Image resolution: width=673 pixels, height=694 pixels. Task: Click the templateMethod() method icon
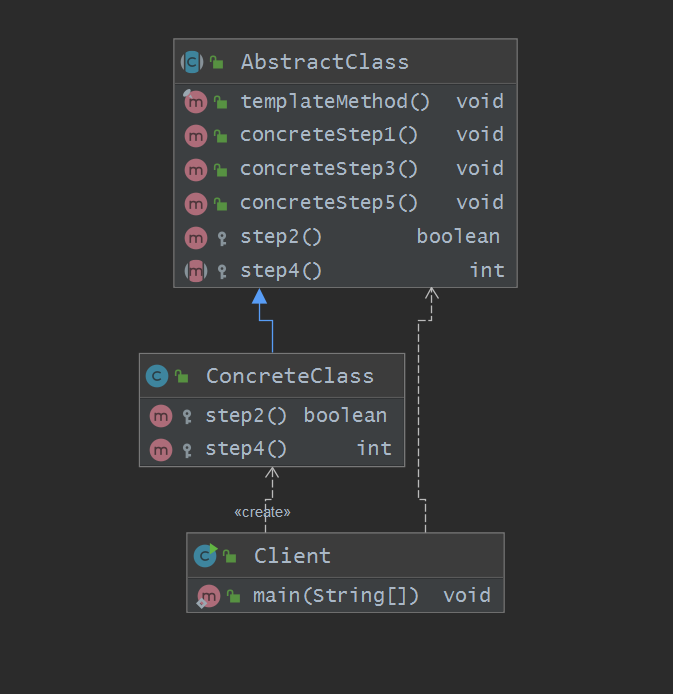[195, 101]
